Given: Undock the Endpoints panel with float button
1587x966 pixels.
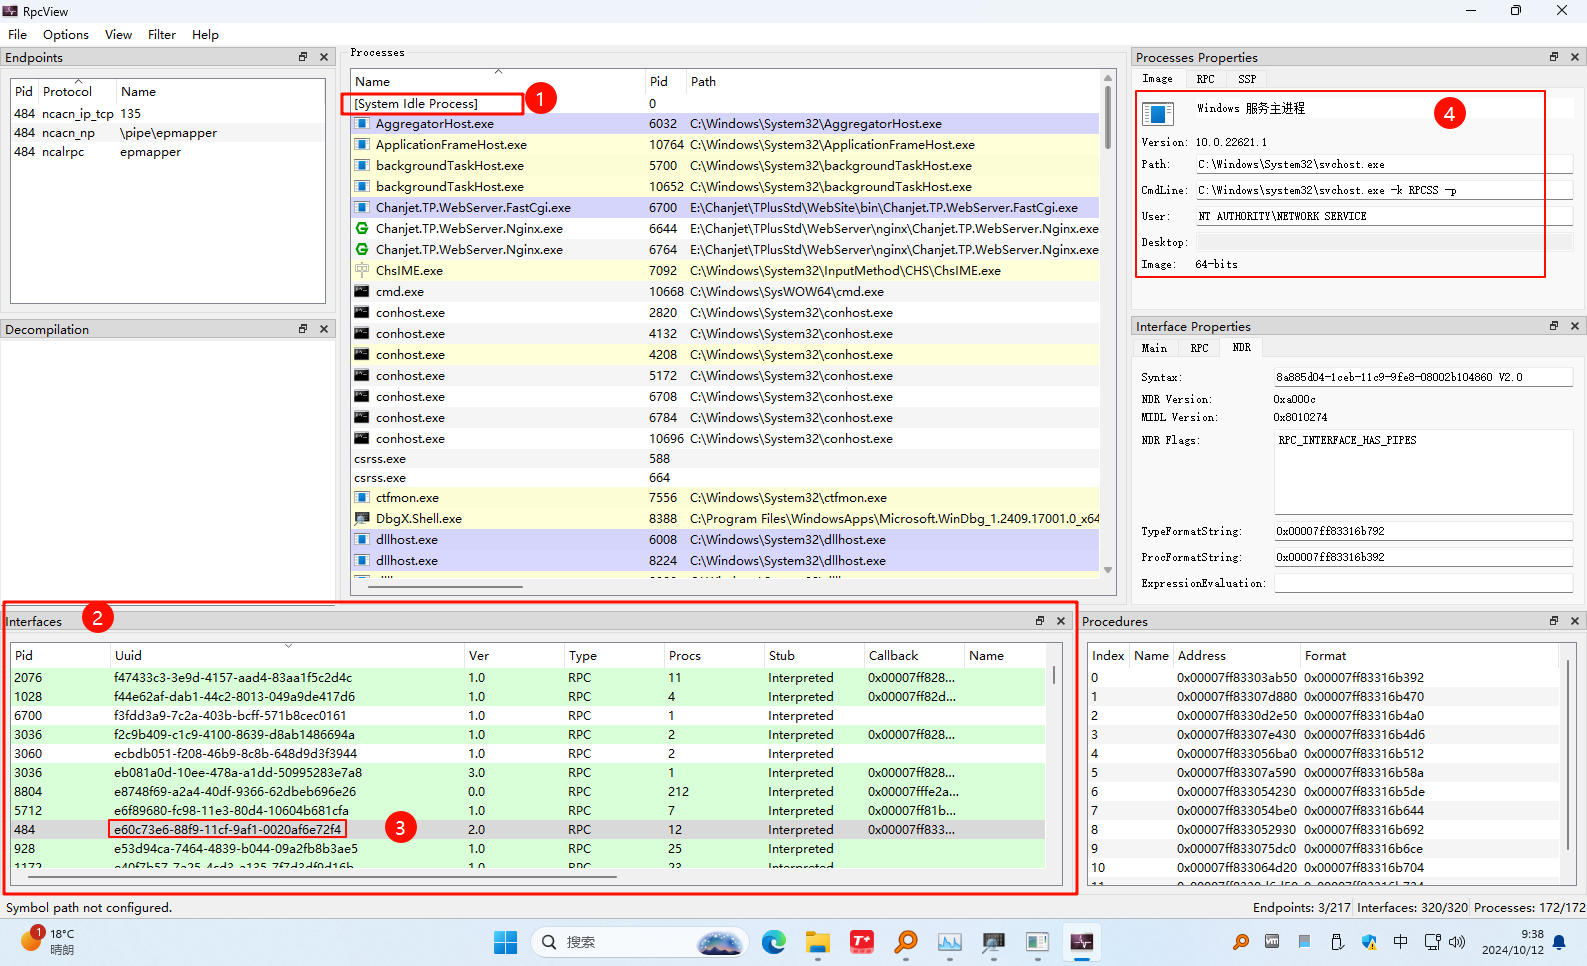Looking at the screenshot, I should [x=303, y=57].
